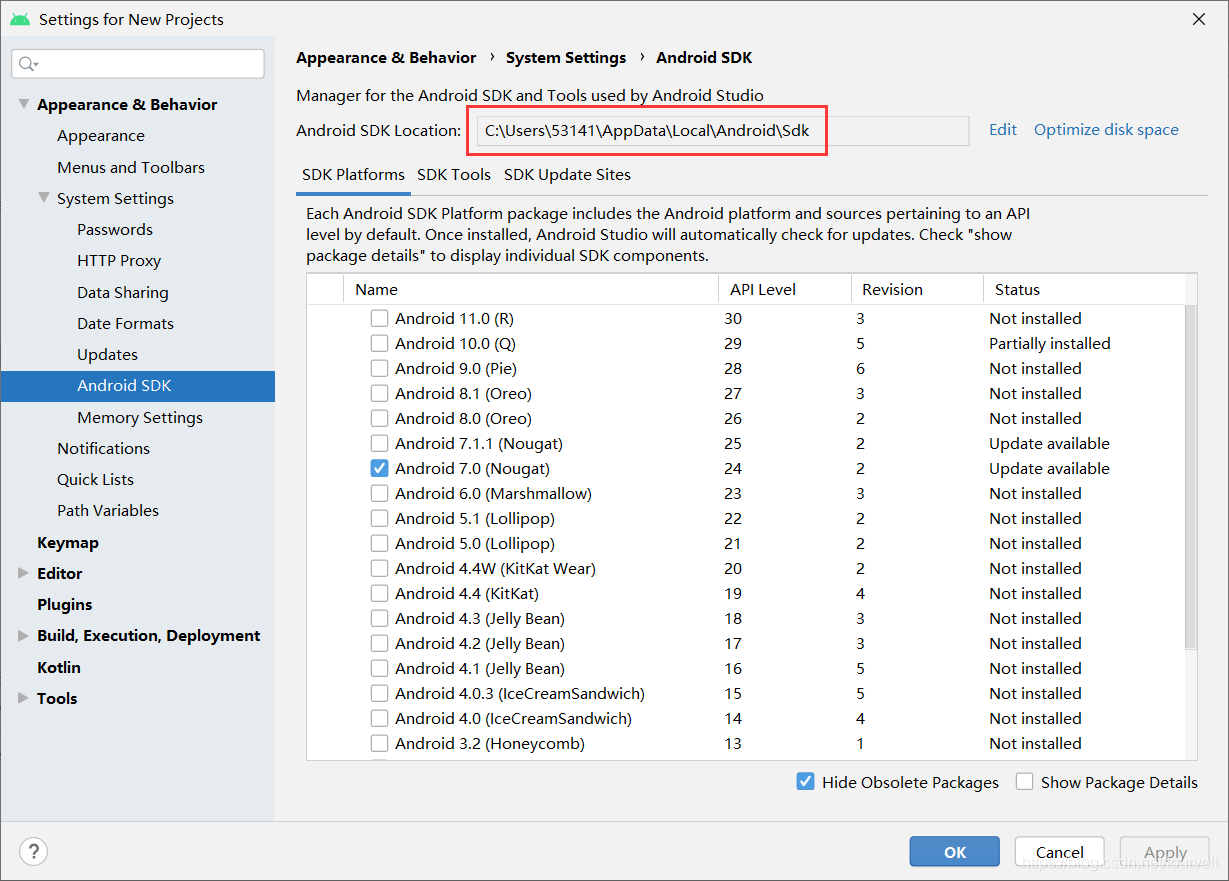Click the Apply button
Viewport: 1229px width, 881px height.
click(x=1165, y=852)
